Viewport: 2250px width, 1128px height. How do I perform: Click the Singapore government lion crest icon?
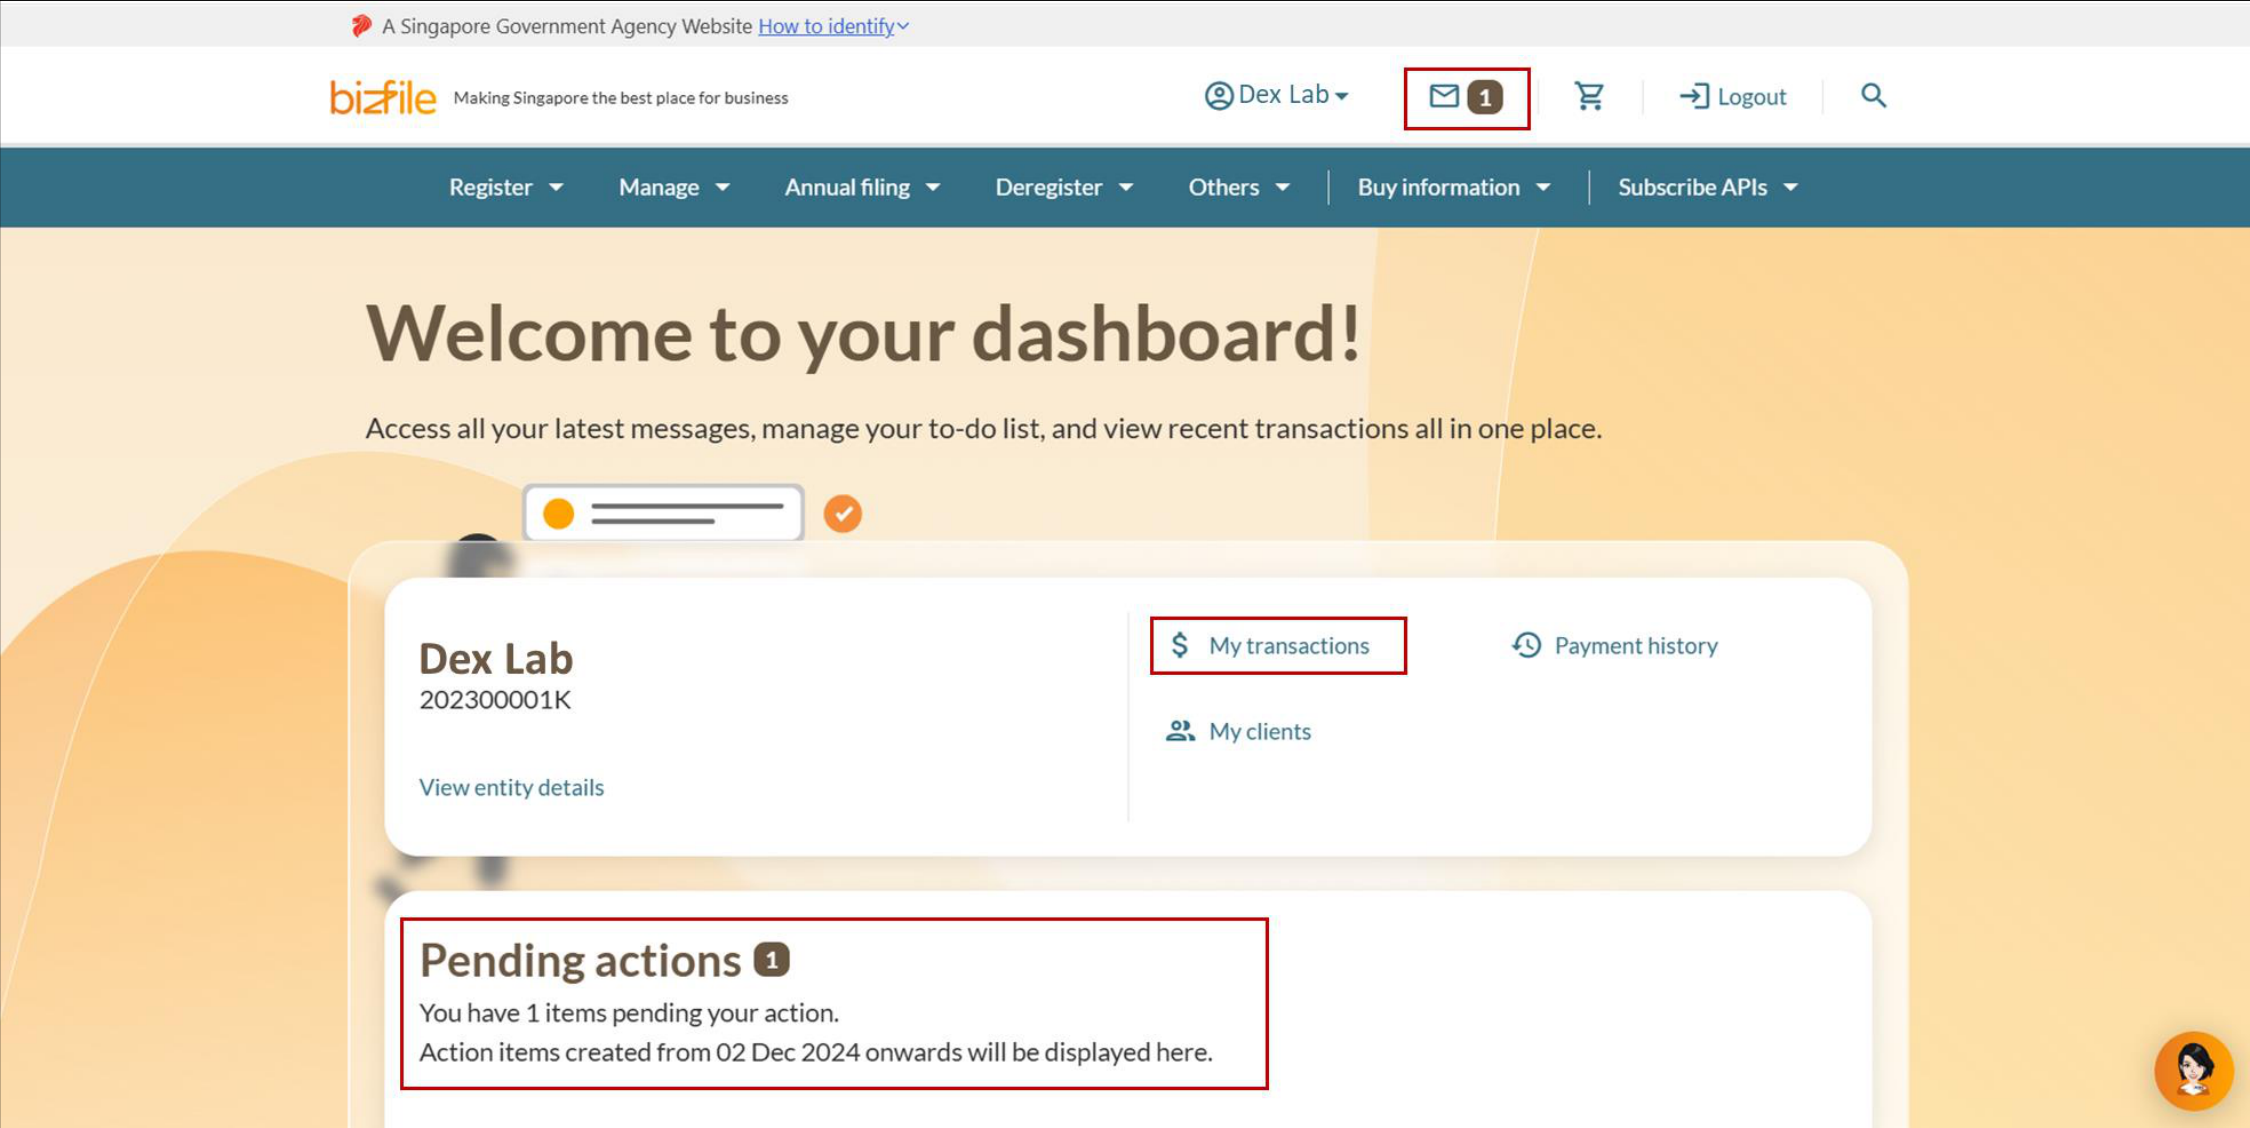361,26
